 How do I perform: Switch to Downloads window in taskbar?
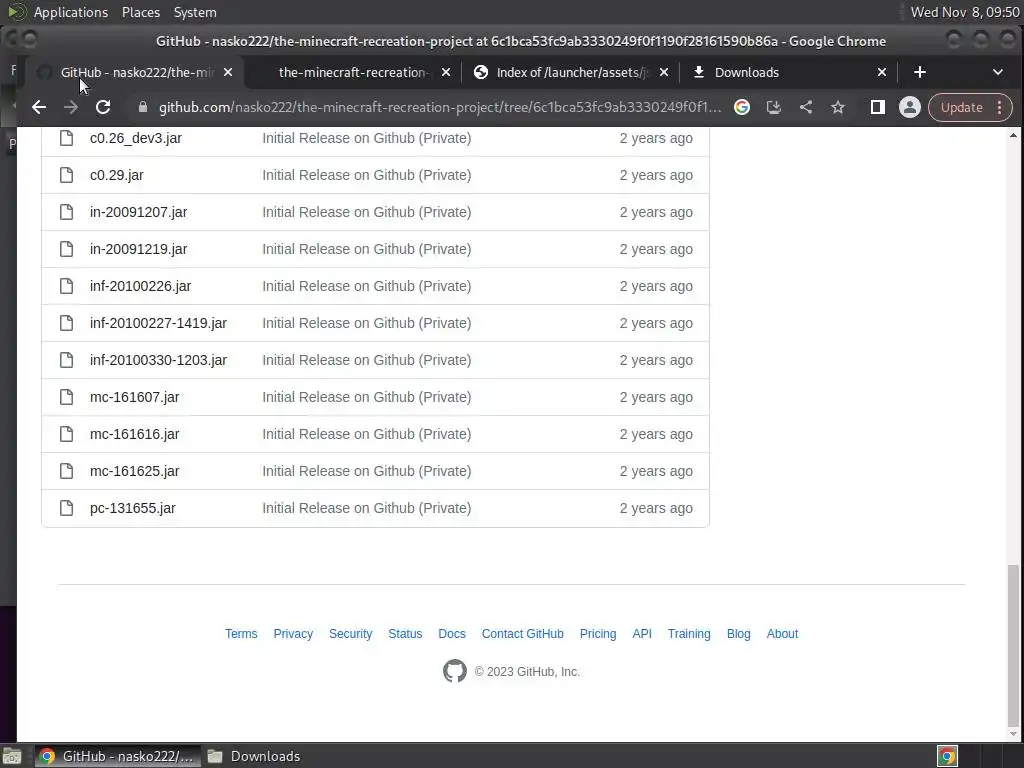pyautogui.click(x=255, y=756)
